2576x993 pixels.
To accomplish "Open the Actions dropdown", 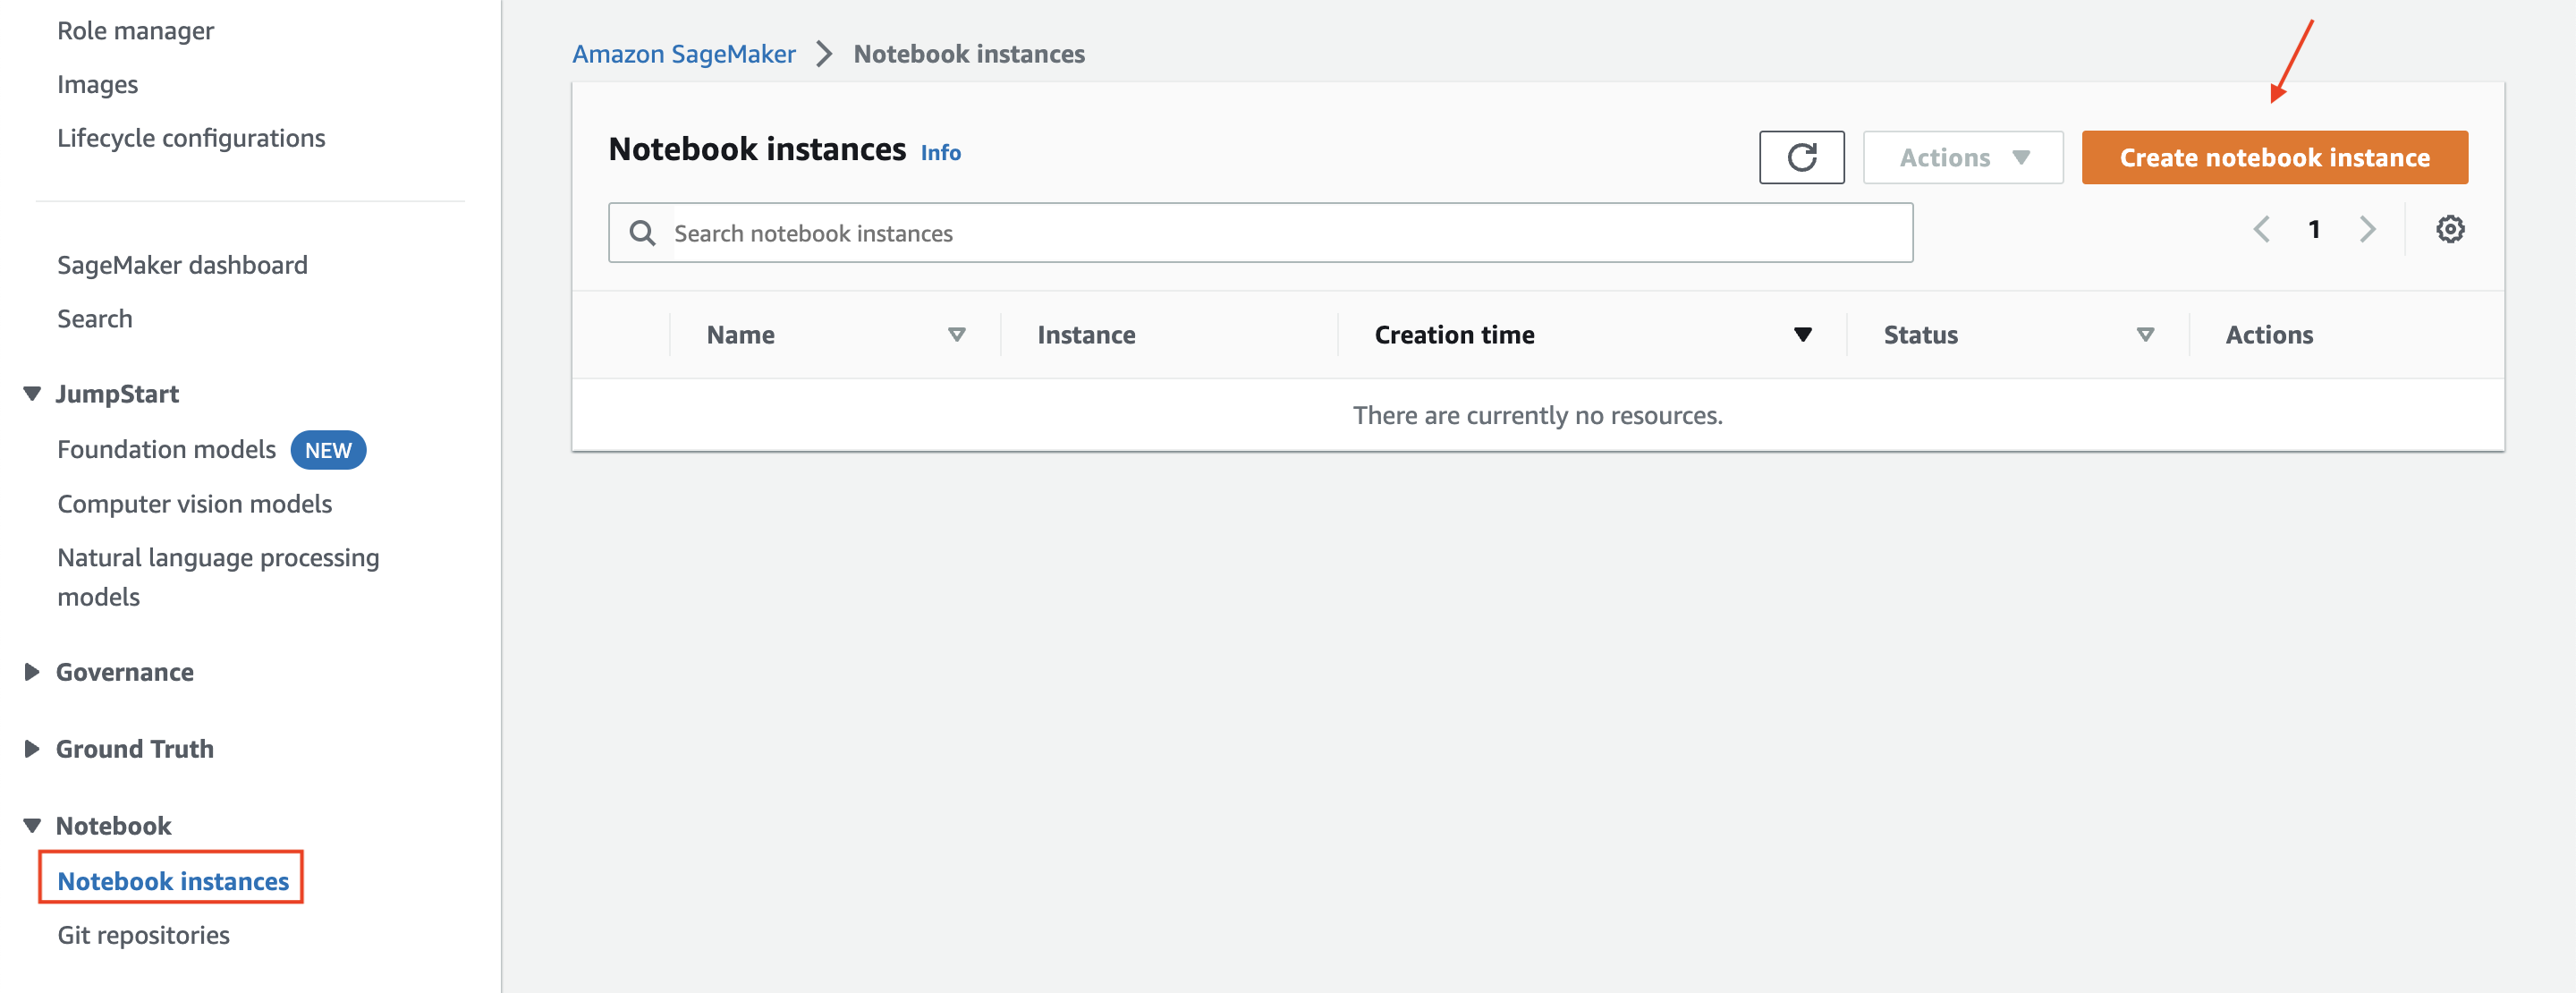I will coord(1962,157).
